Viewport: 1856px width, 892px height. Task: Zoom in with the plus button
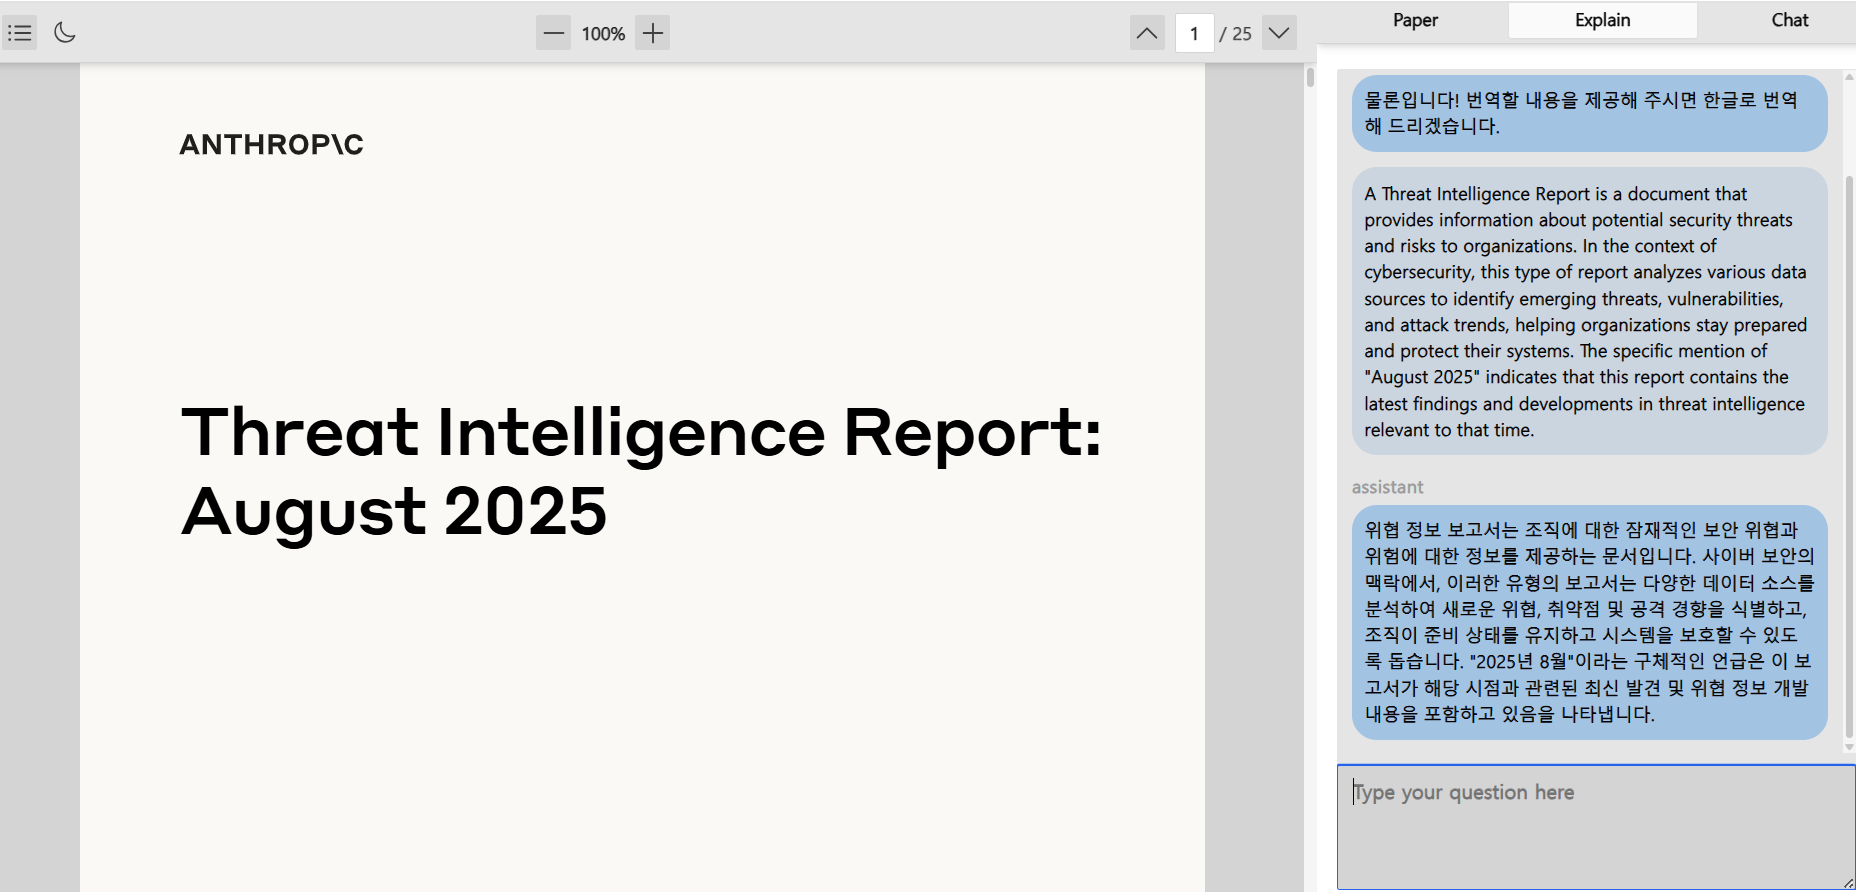click(x=652, y=33)
